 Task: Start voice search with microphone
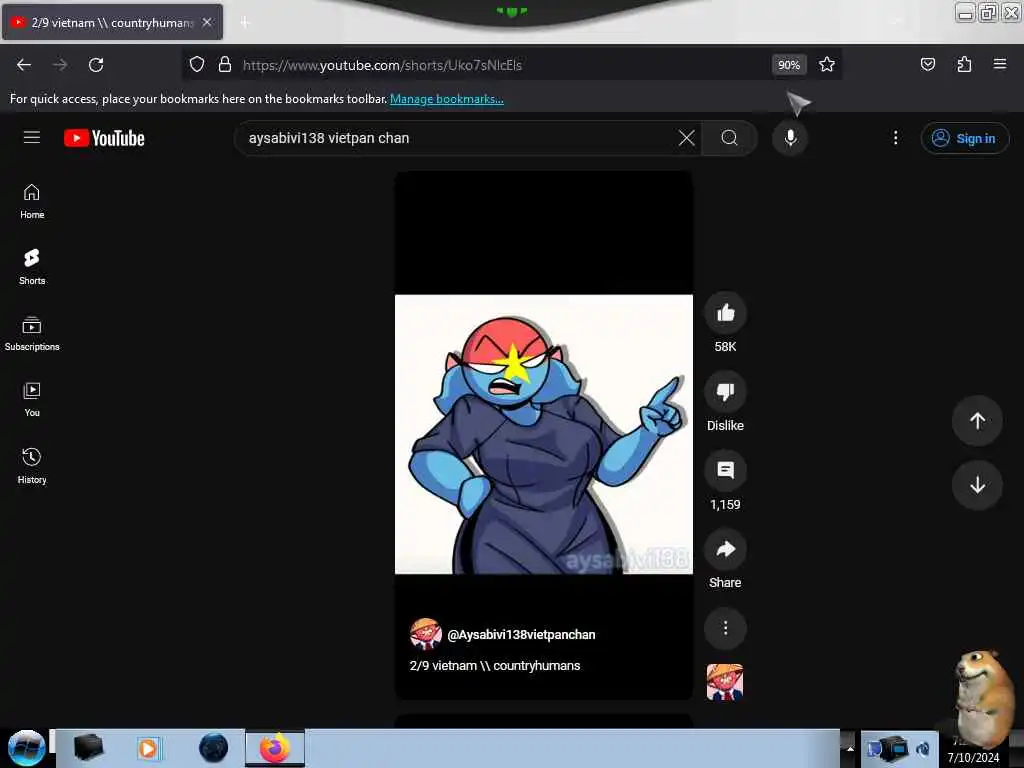790,138
